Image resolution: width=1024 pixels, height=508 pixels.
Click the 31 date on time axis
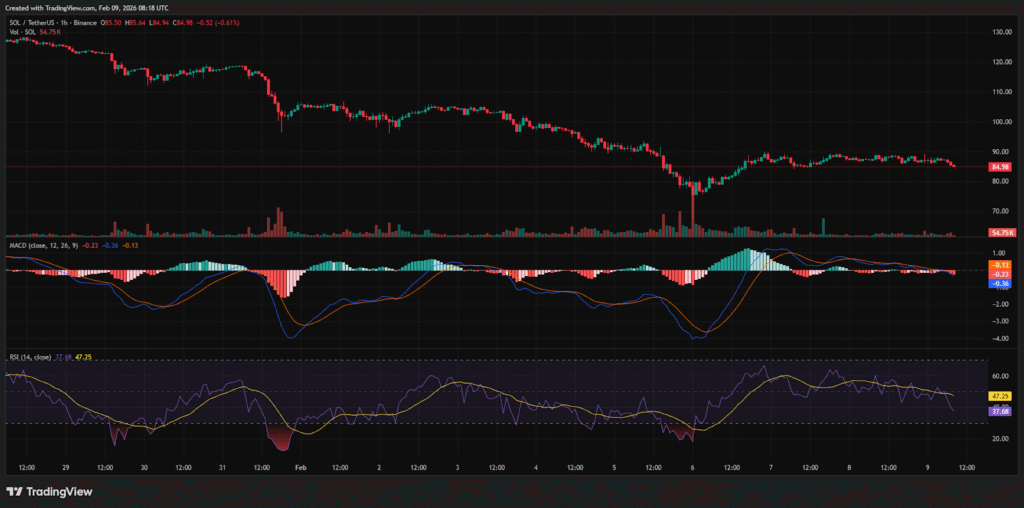[223, 466]
